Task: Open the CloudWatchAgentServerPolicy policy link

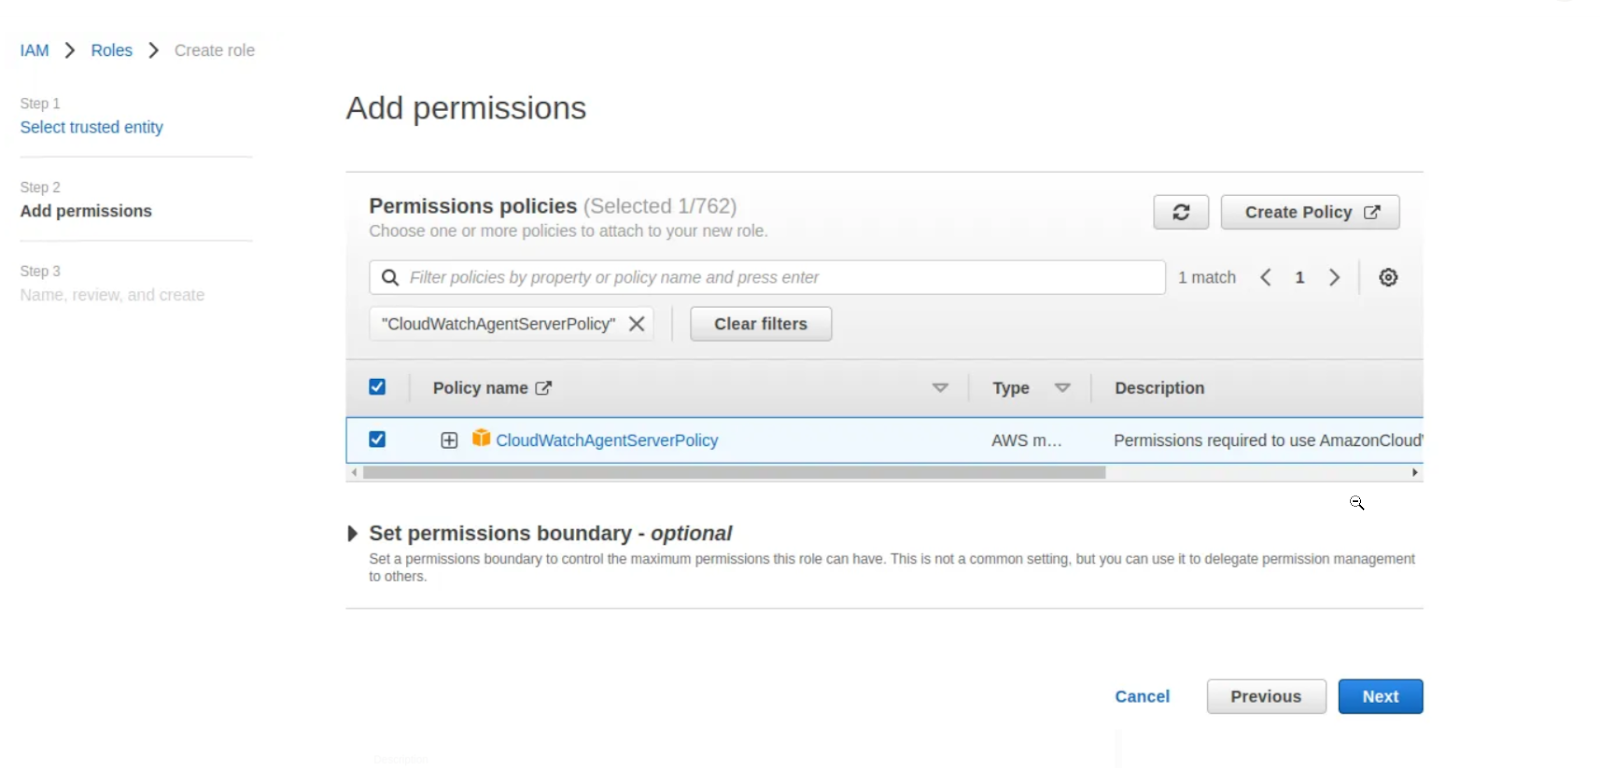Action: coord(605,439)
